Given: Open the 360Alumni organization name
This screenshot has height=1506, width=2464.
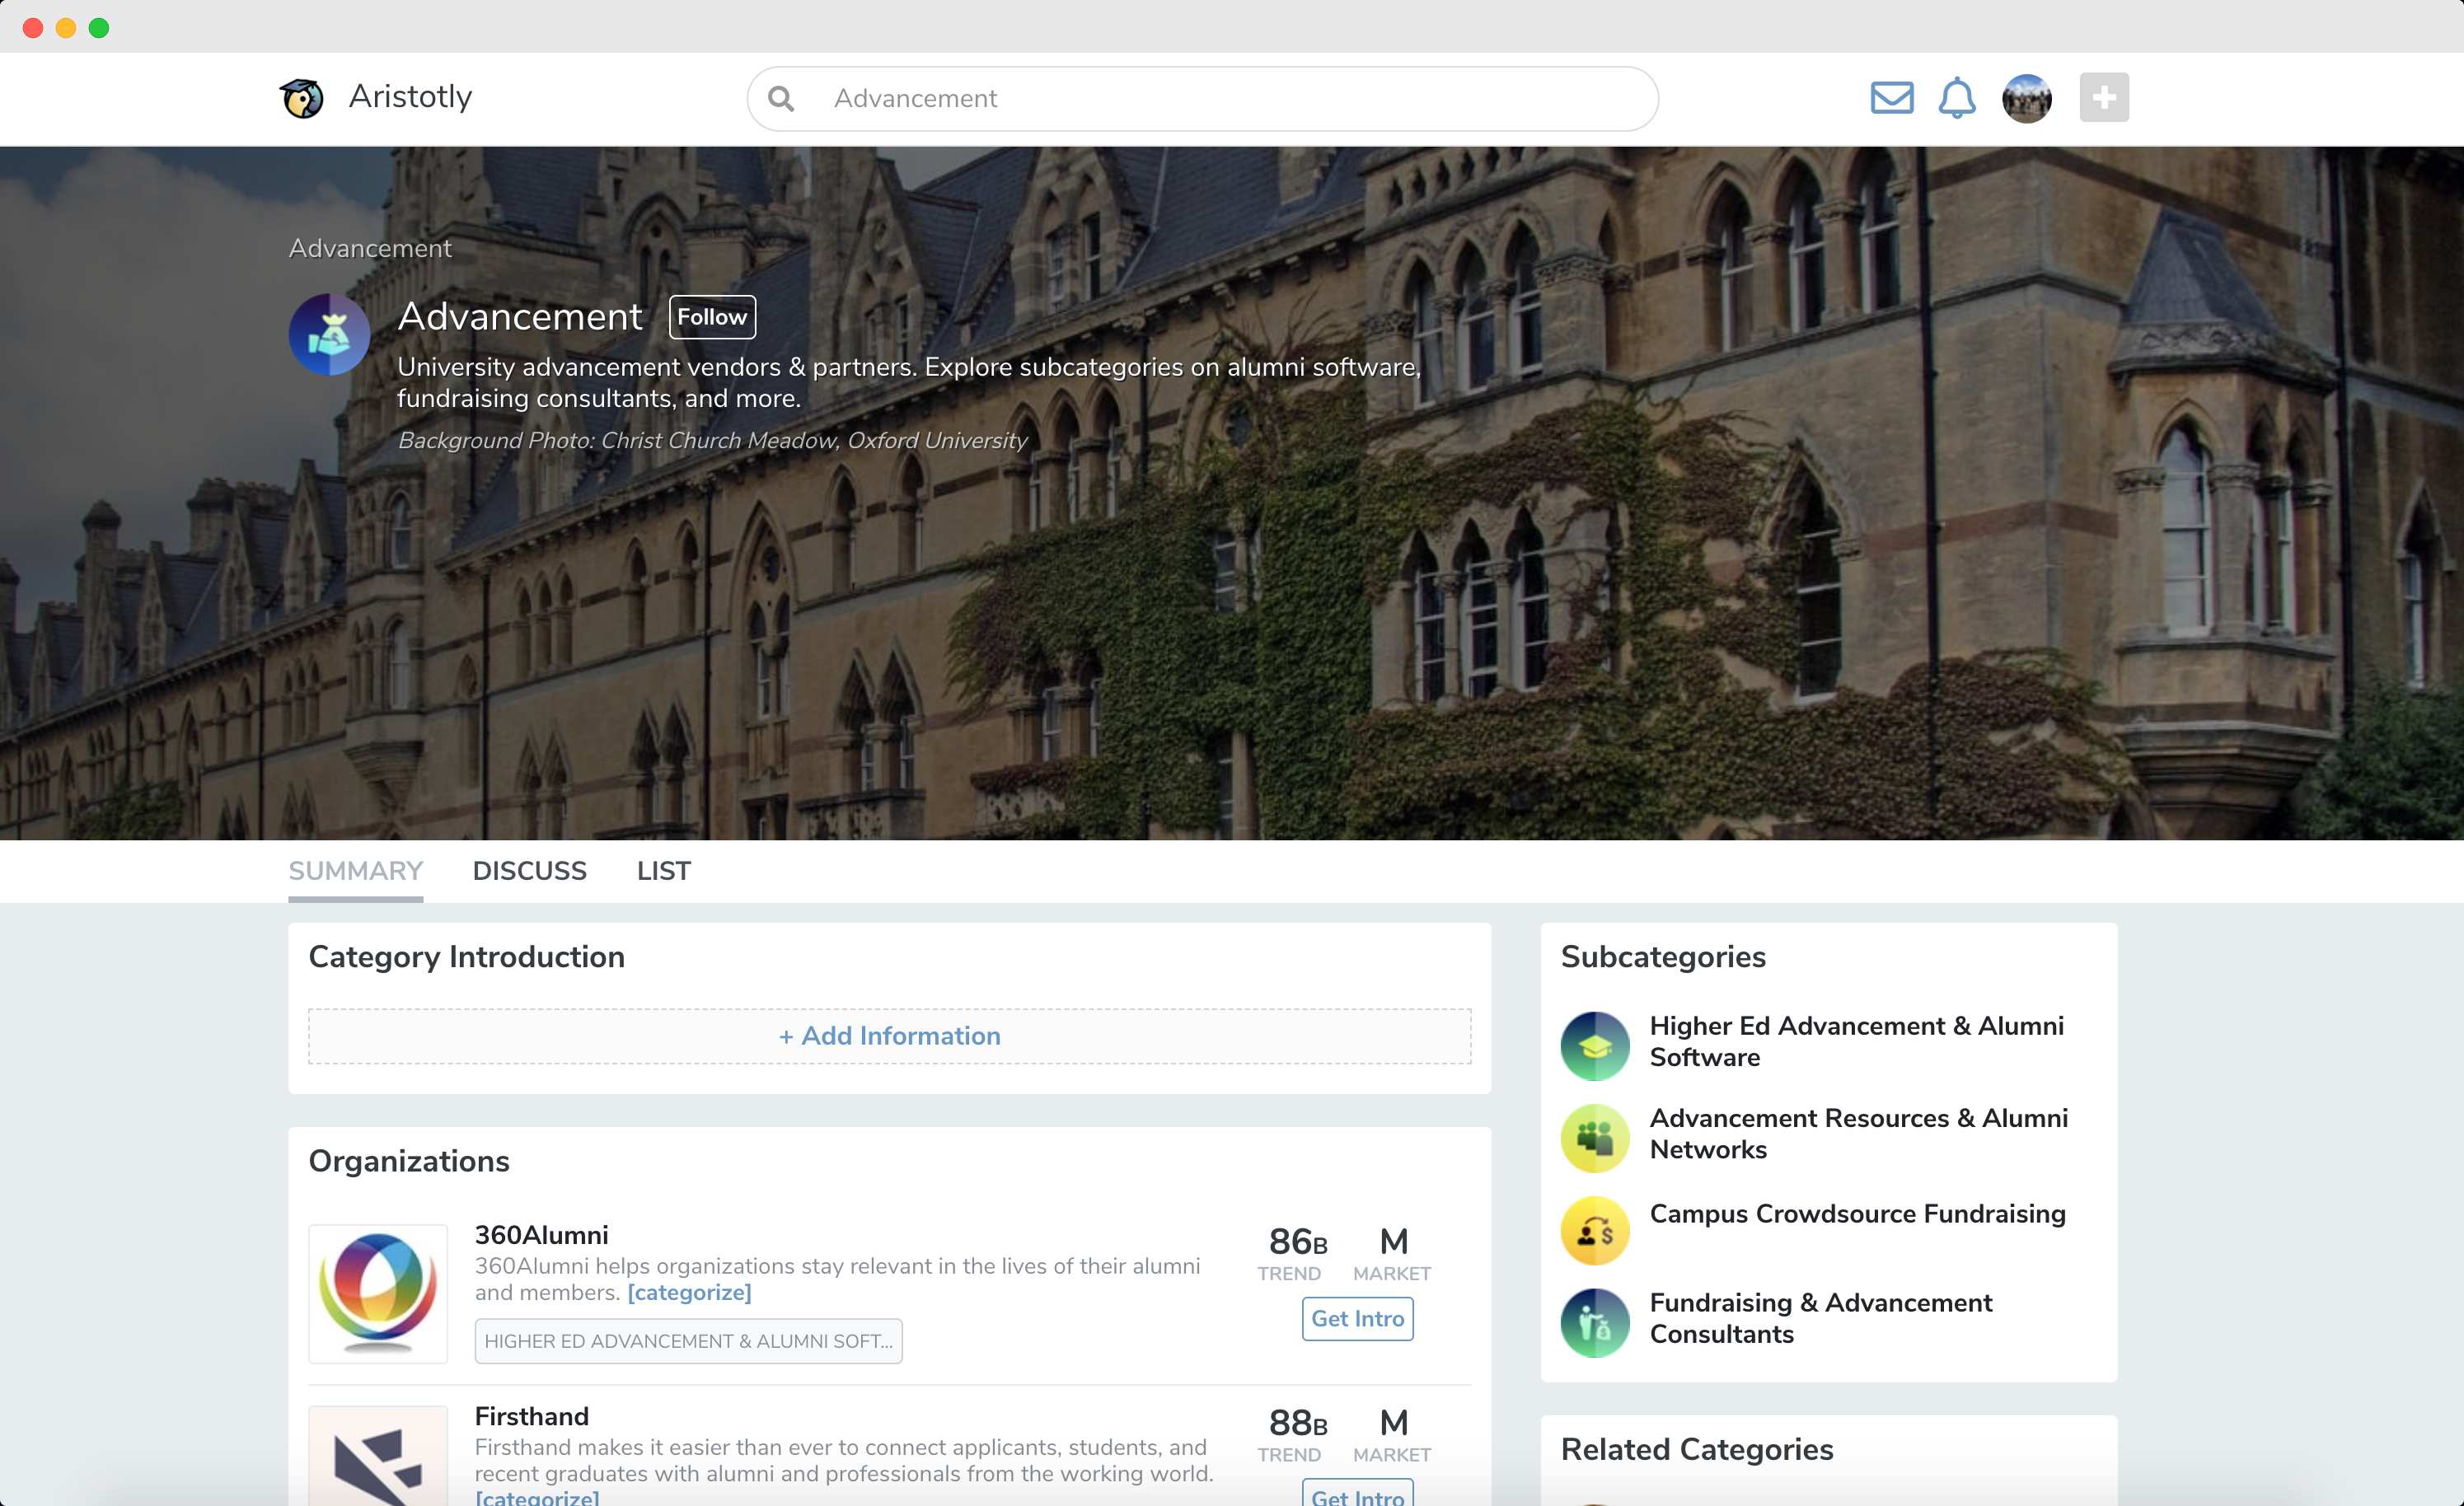Looking at the screenshot, I should tap(541, 1235).
